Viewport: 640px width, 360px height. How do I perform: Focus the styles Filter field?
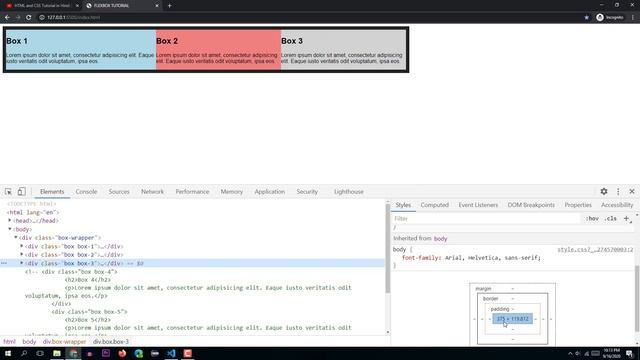[486, 219]
